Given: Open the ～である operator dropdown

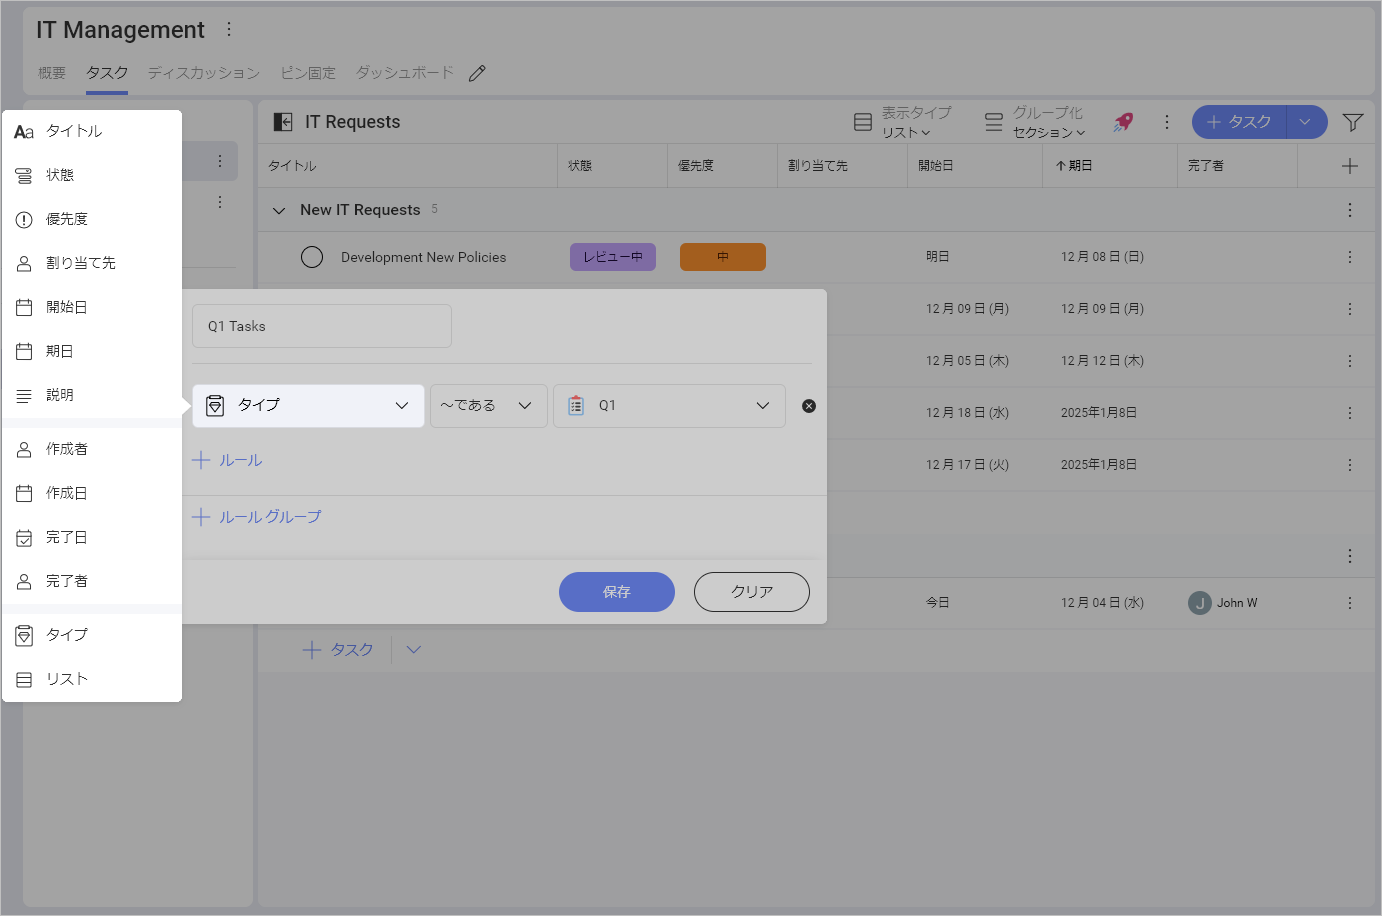Looking at the screenshot, I should 488,405.
